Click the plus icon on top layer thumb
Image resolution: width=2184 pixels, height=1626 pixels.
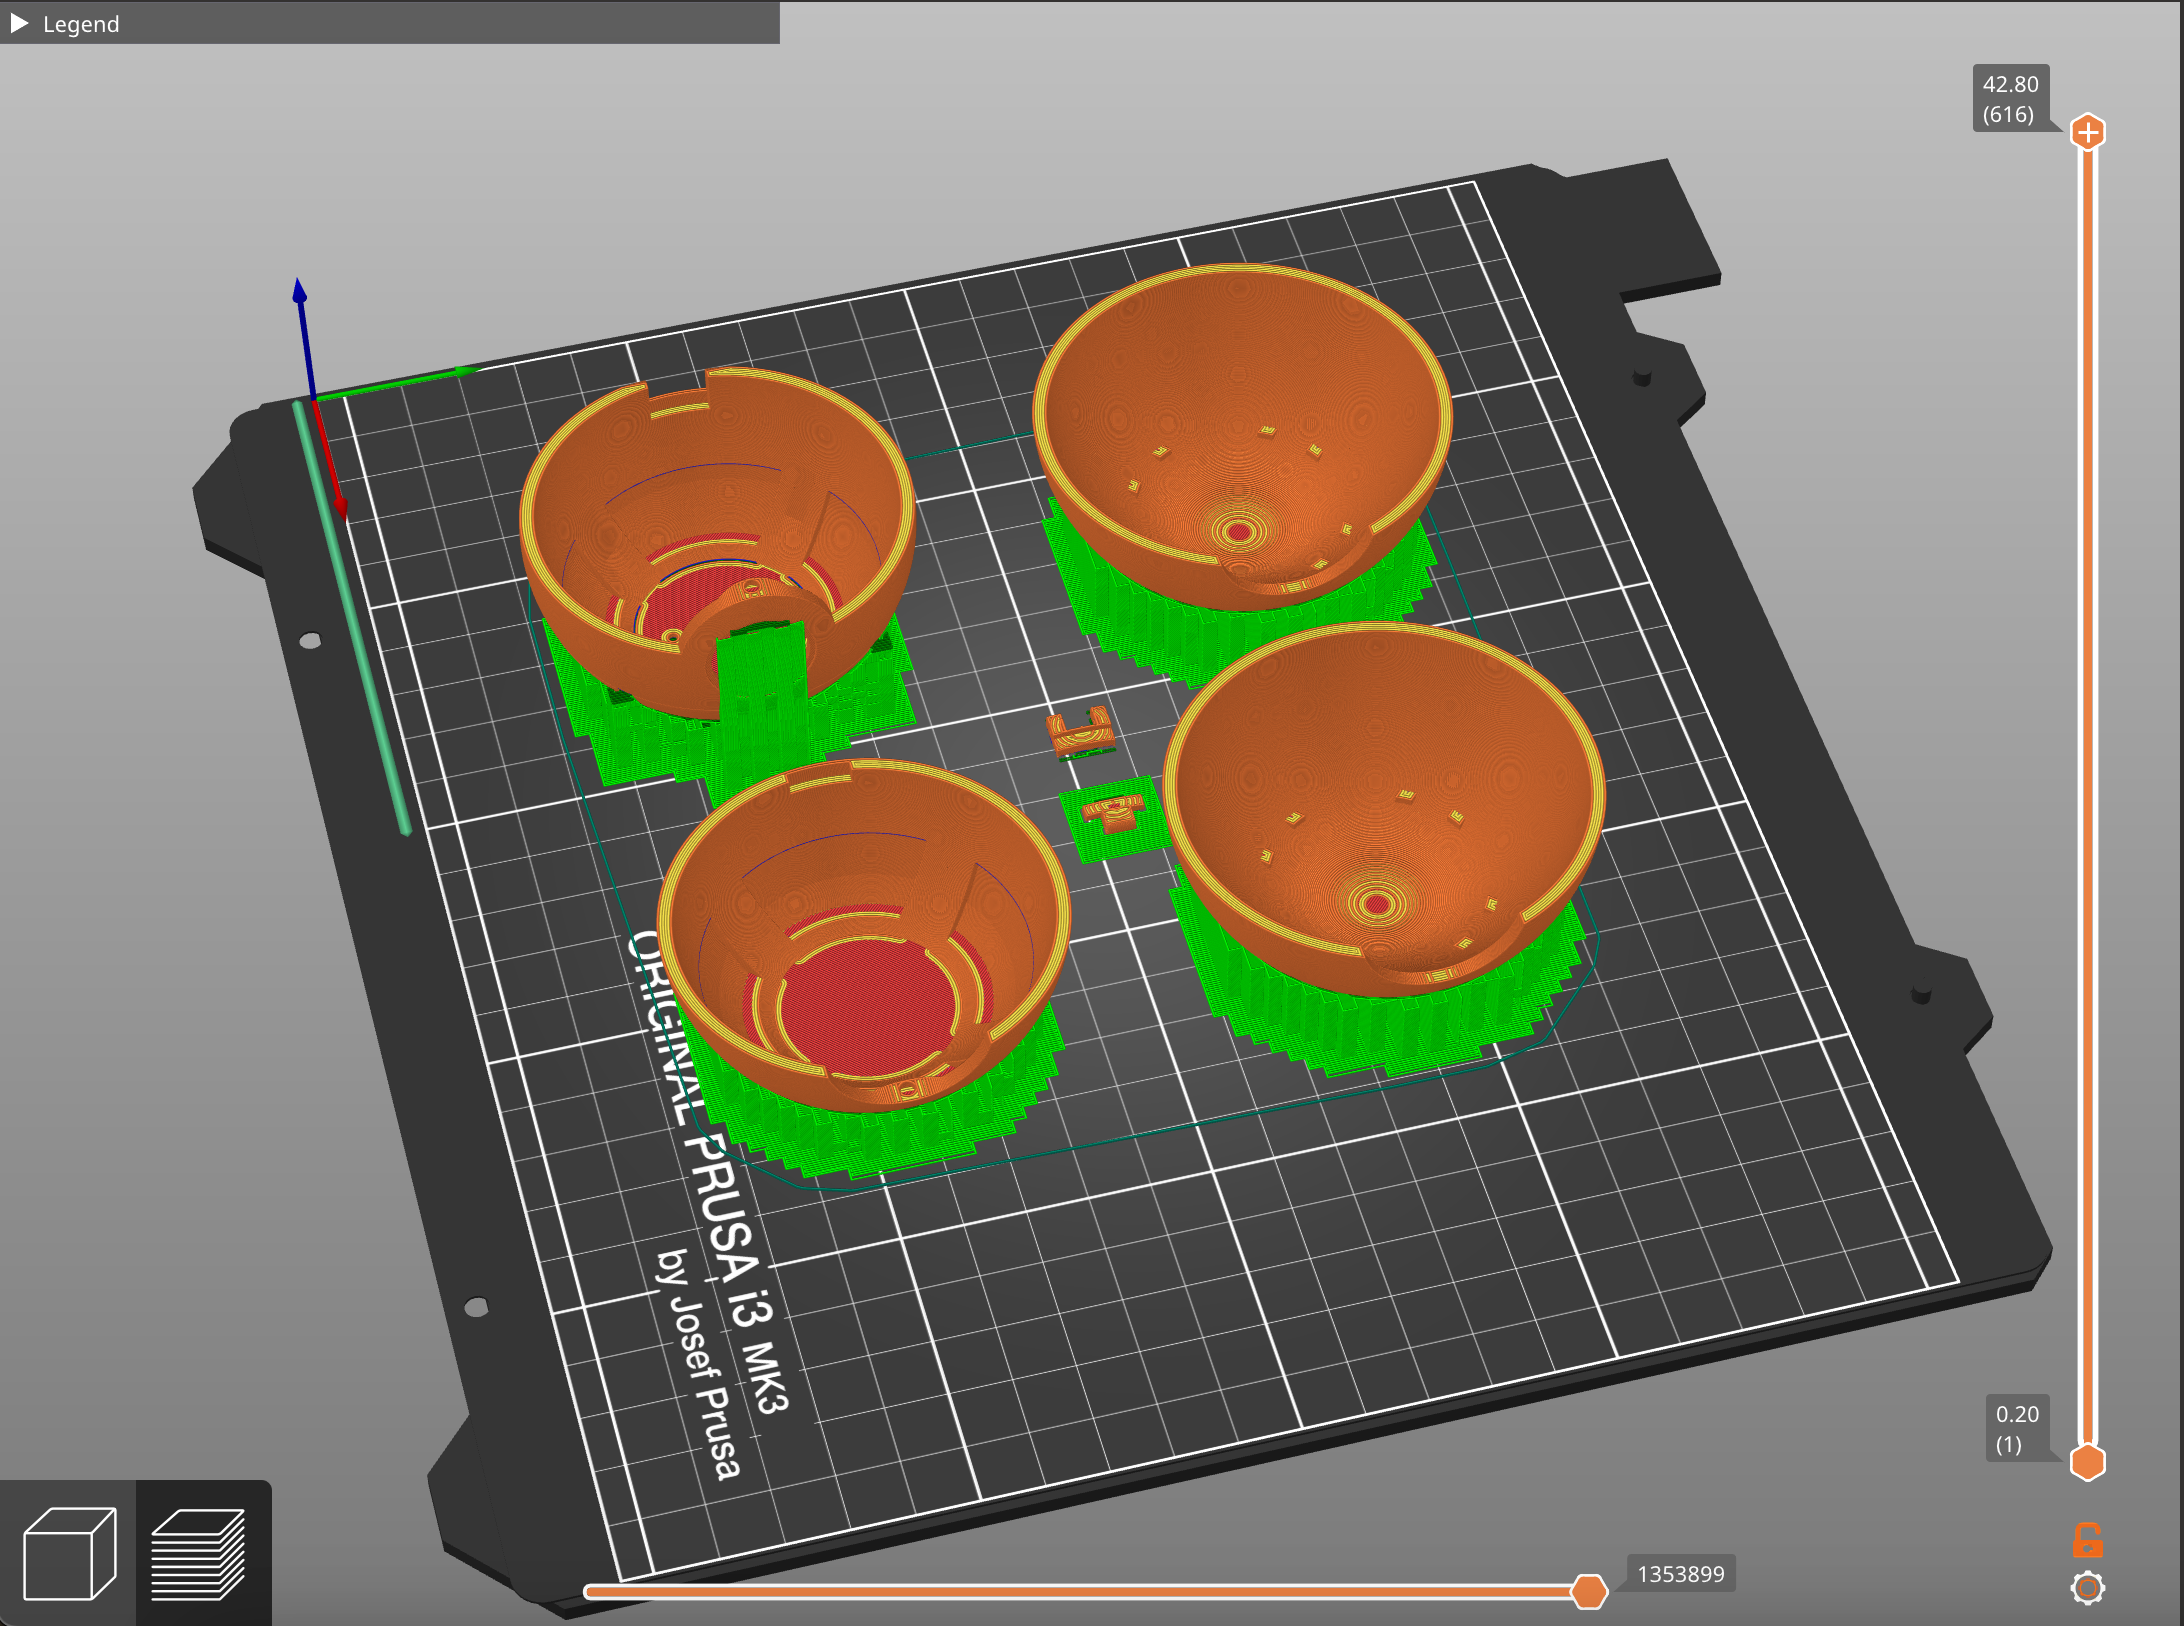2087,132
